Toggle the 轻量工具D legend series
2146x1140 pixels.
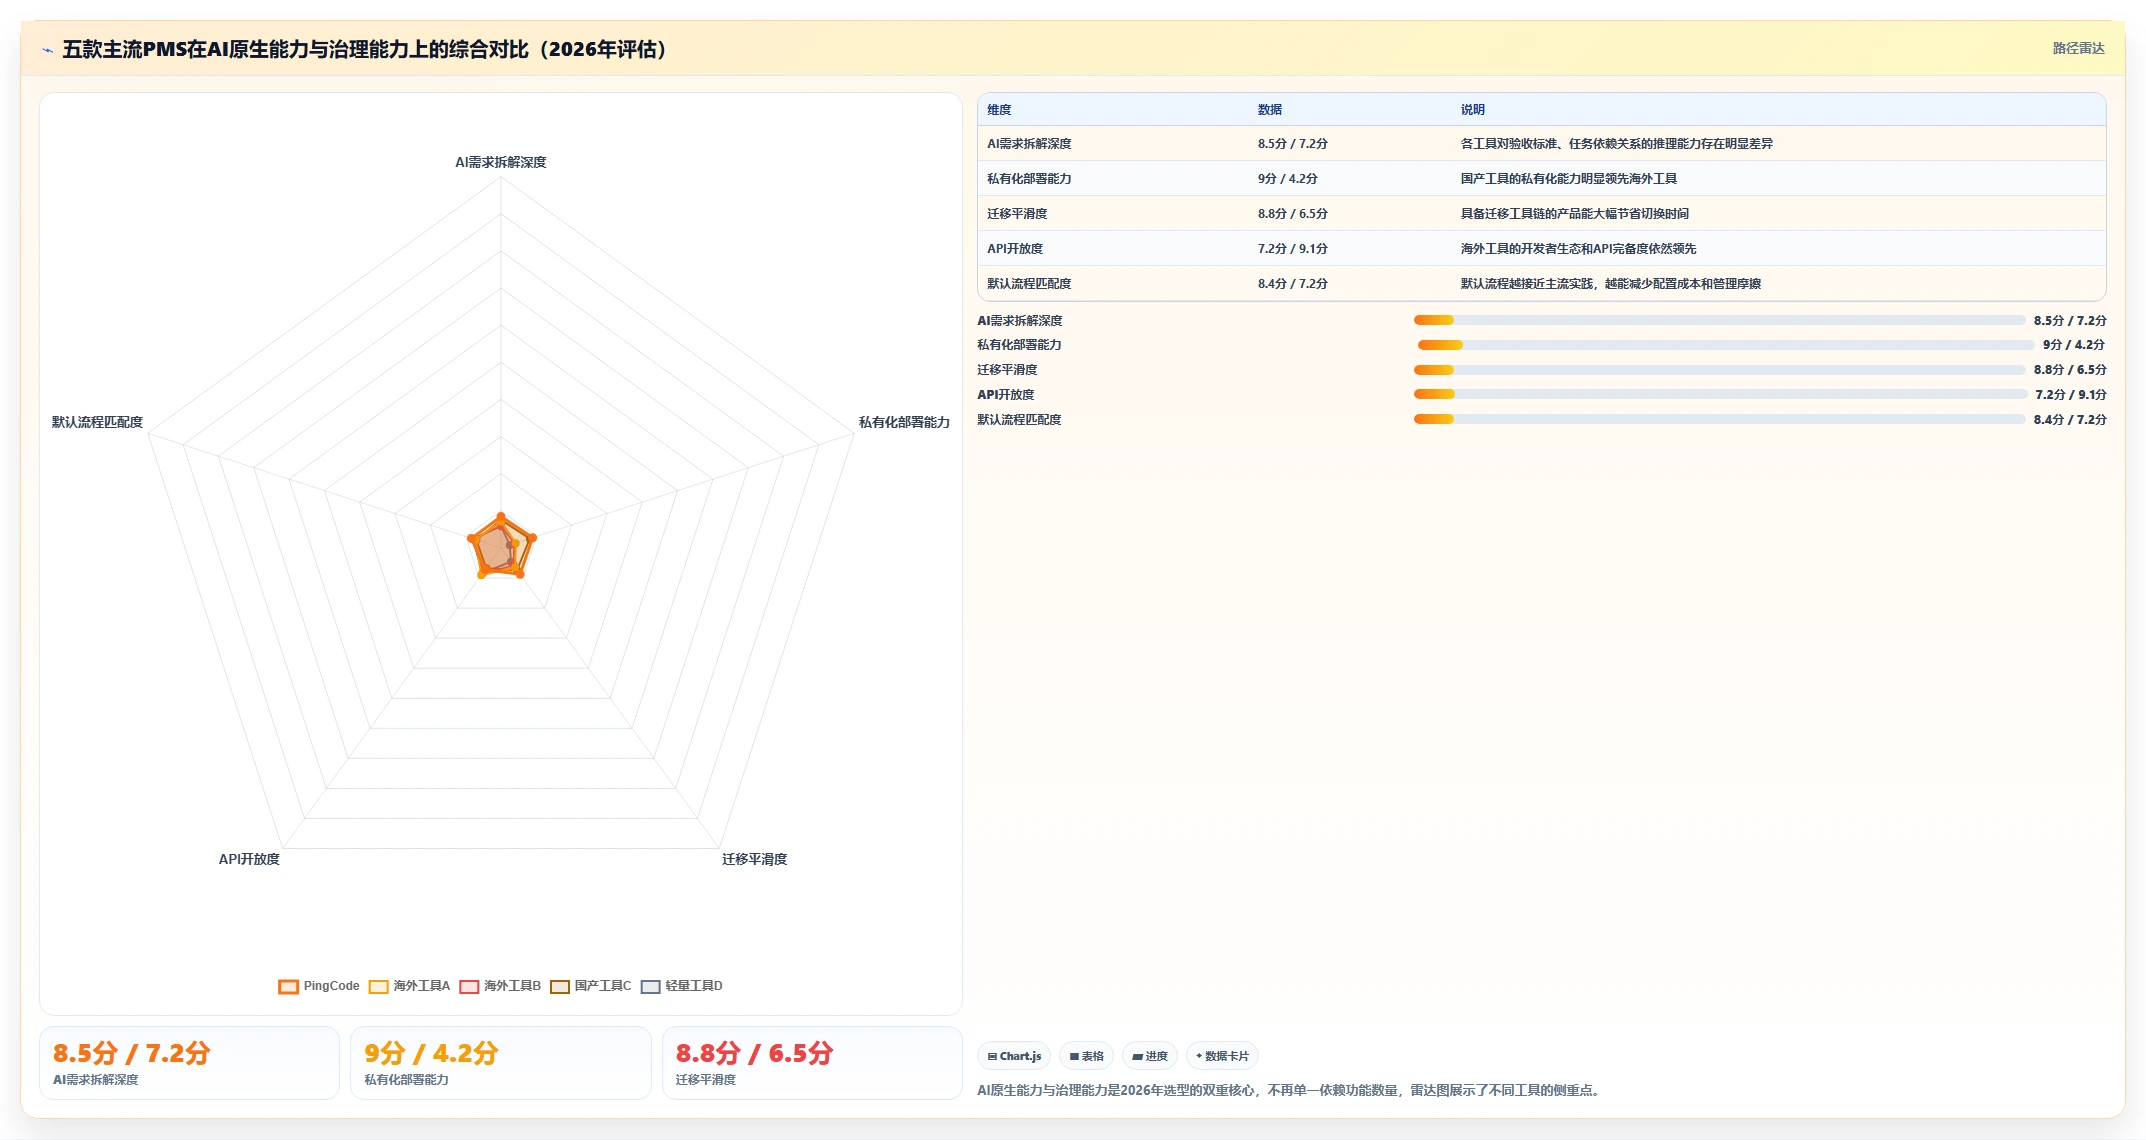click(x=682, y=986)
